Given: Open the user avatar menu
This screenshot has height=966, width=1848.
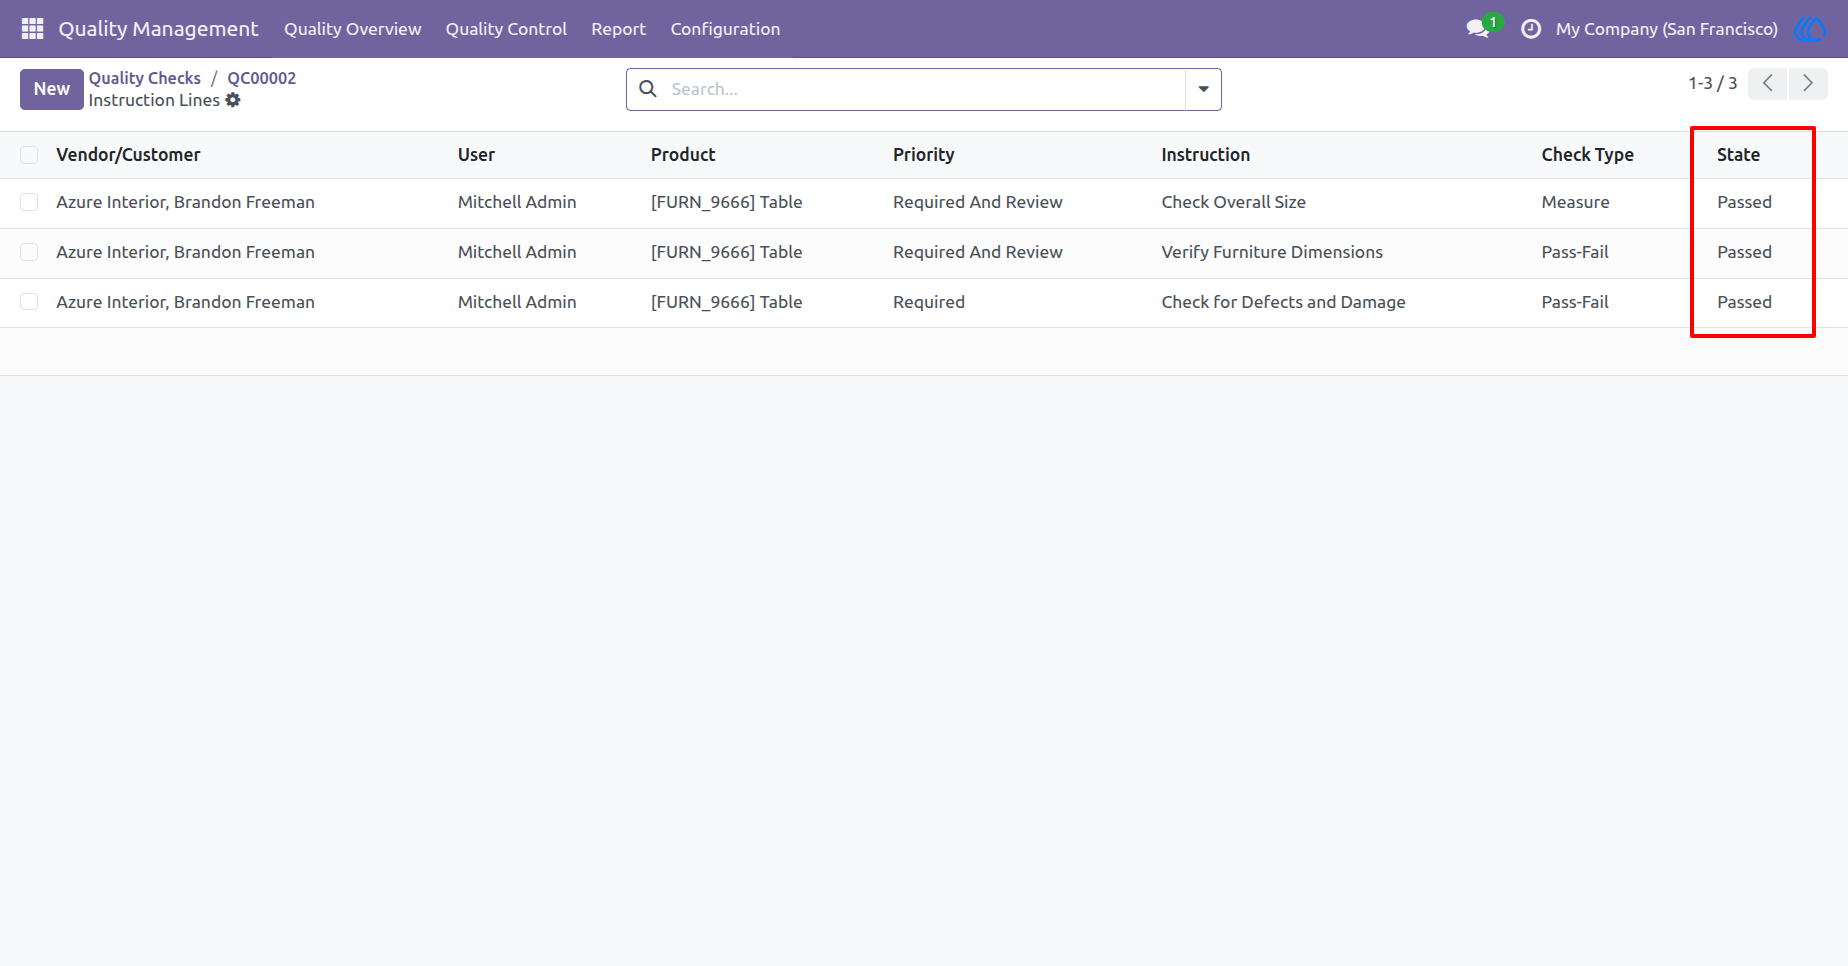Looking at the screenshot, I should (x=1810, y=29).
